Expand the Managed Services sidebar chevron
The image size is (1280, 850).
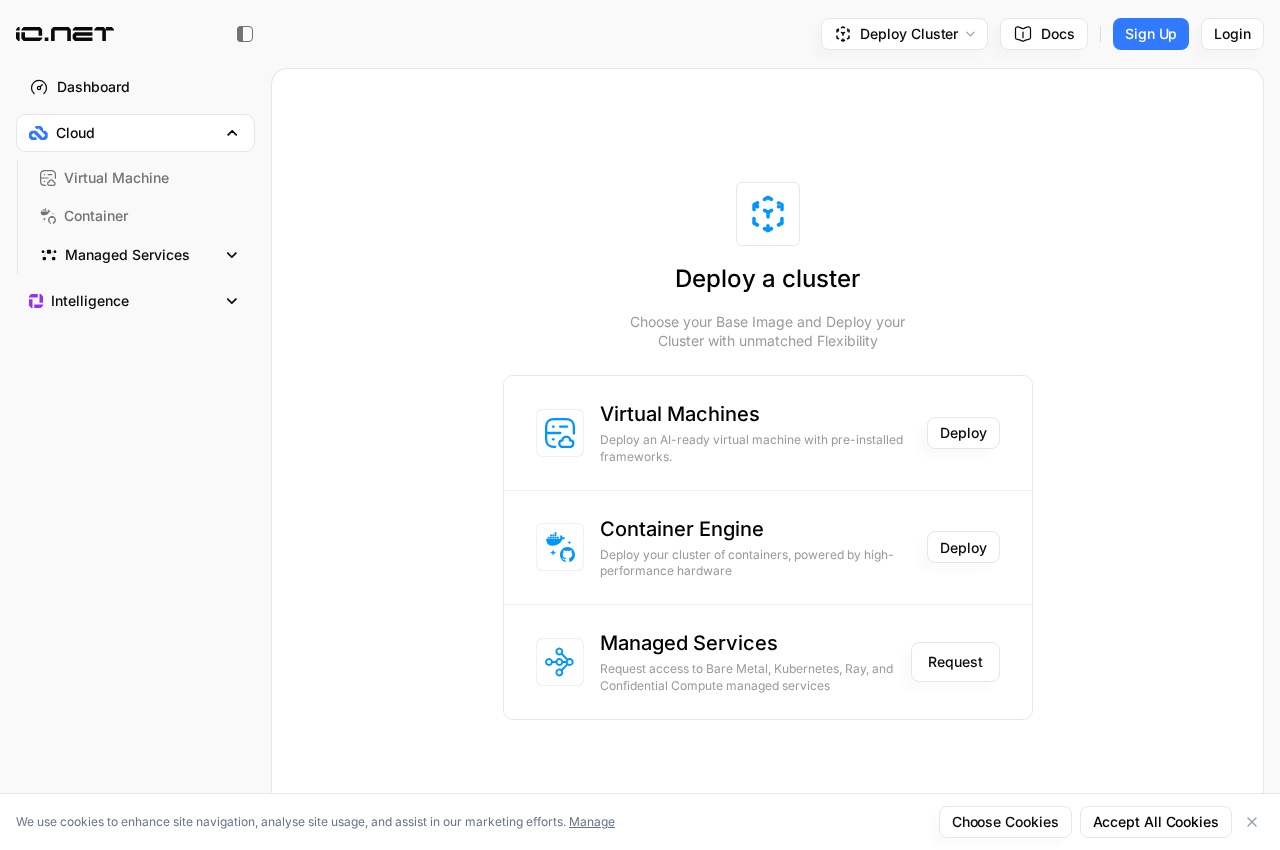(x=232, y=255)
